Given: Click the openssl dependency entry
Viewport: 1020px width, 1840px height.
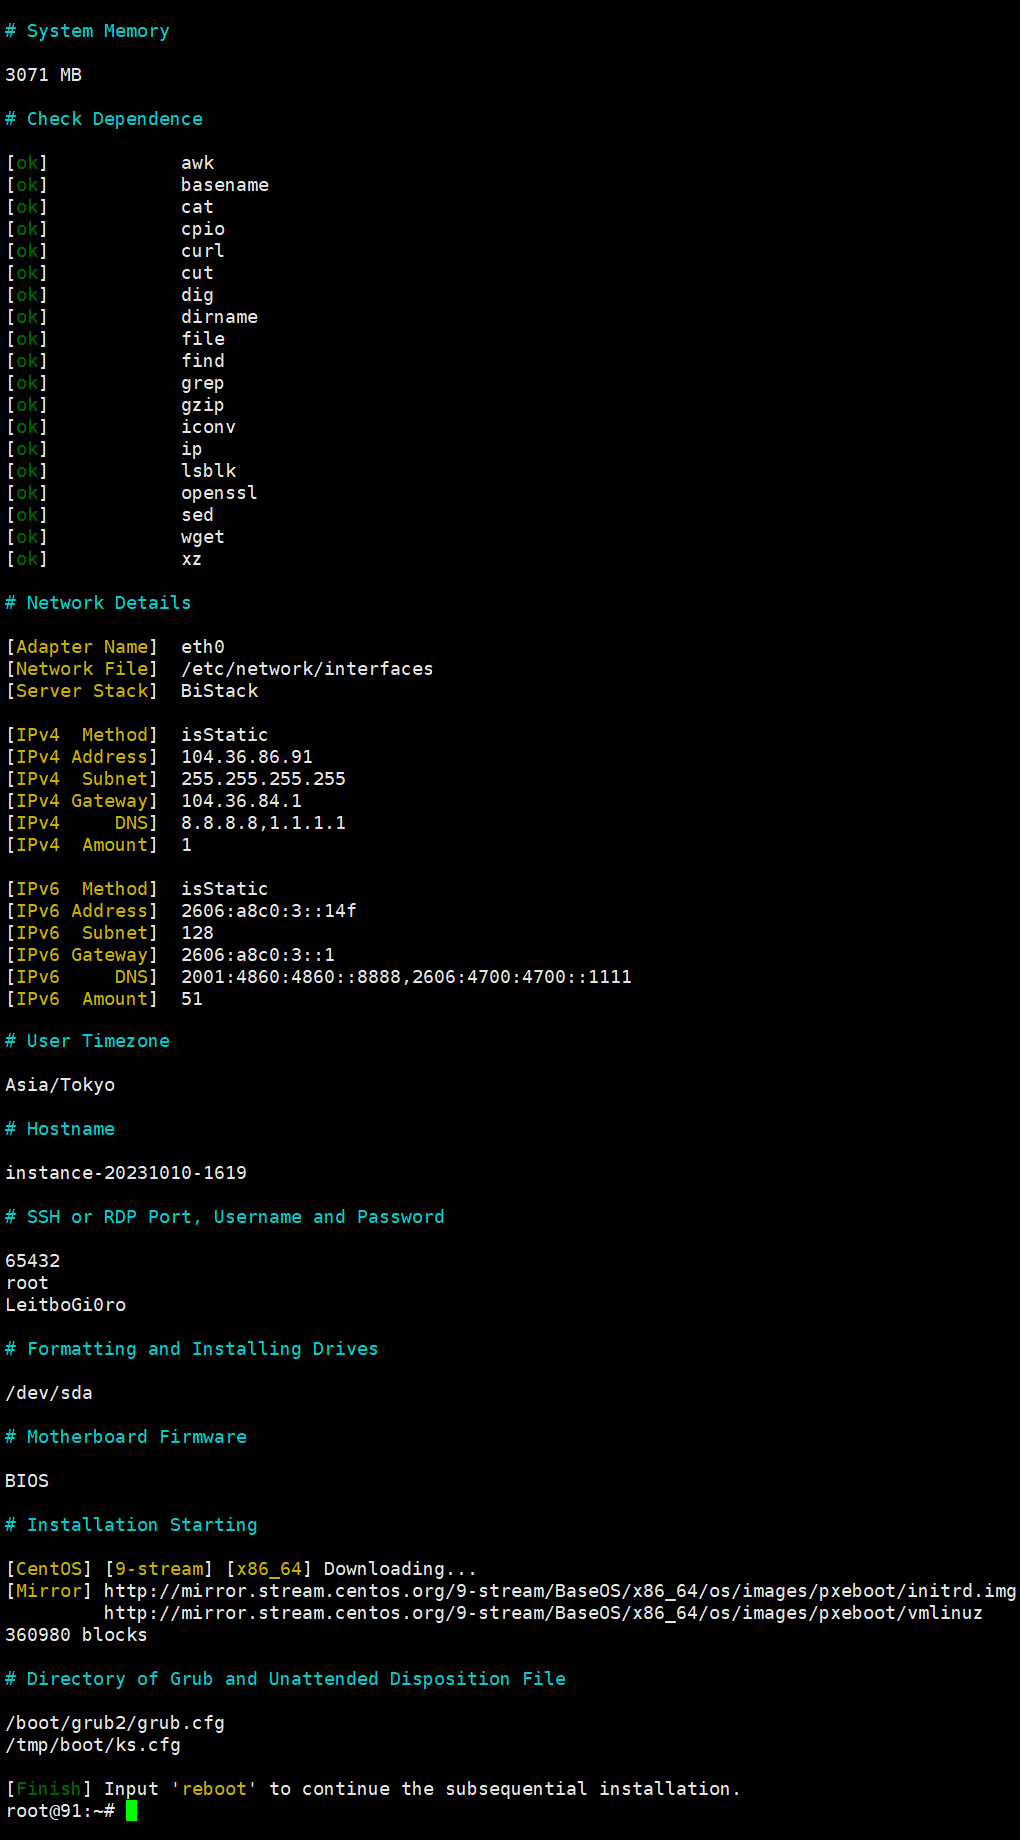Looking at the screenshot, I should [x=218, y=493].
